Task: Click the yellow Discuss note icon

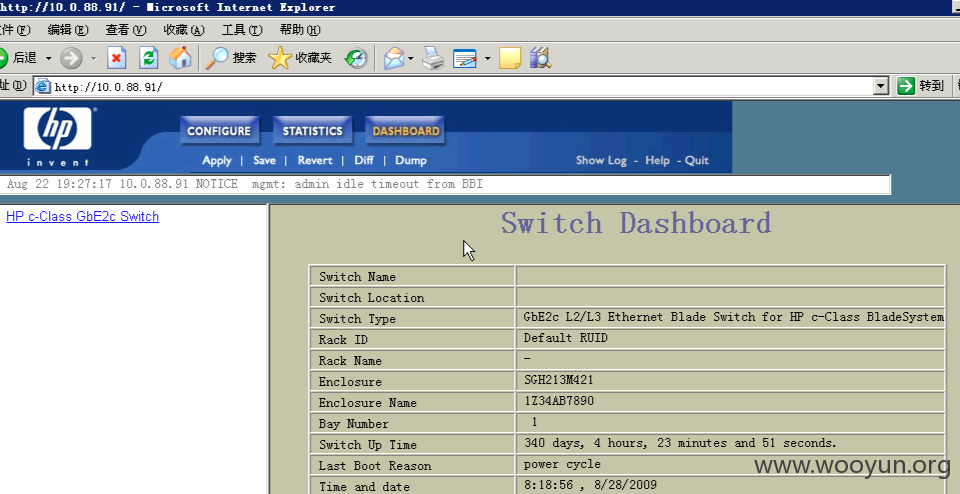Action: click(x=509, y=58)
